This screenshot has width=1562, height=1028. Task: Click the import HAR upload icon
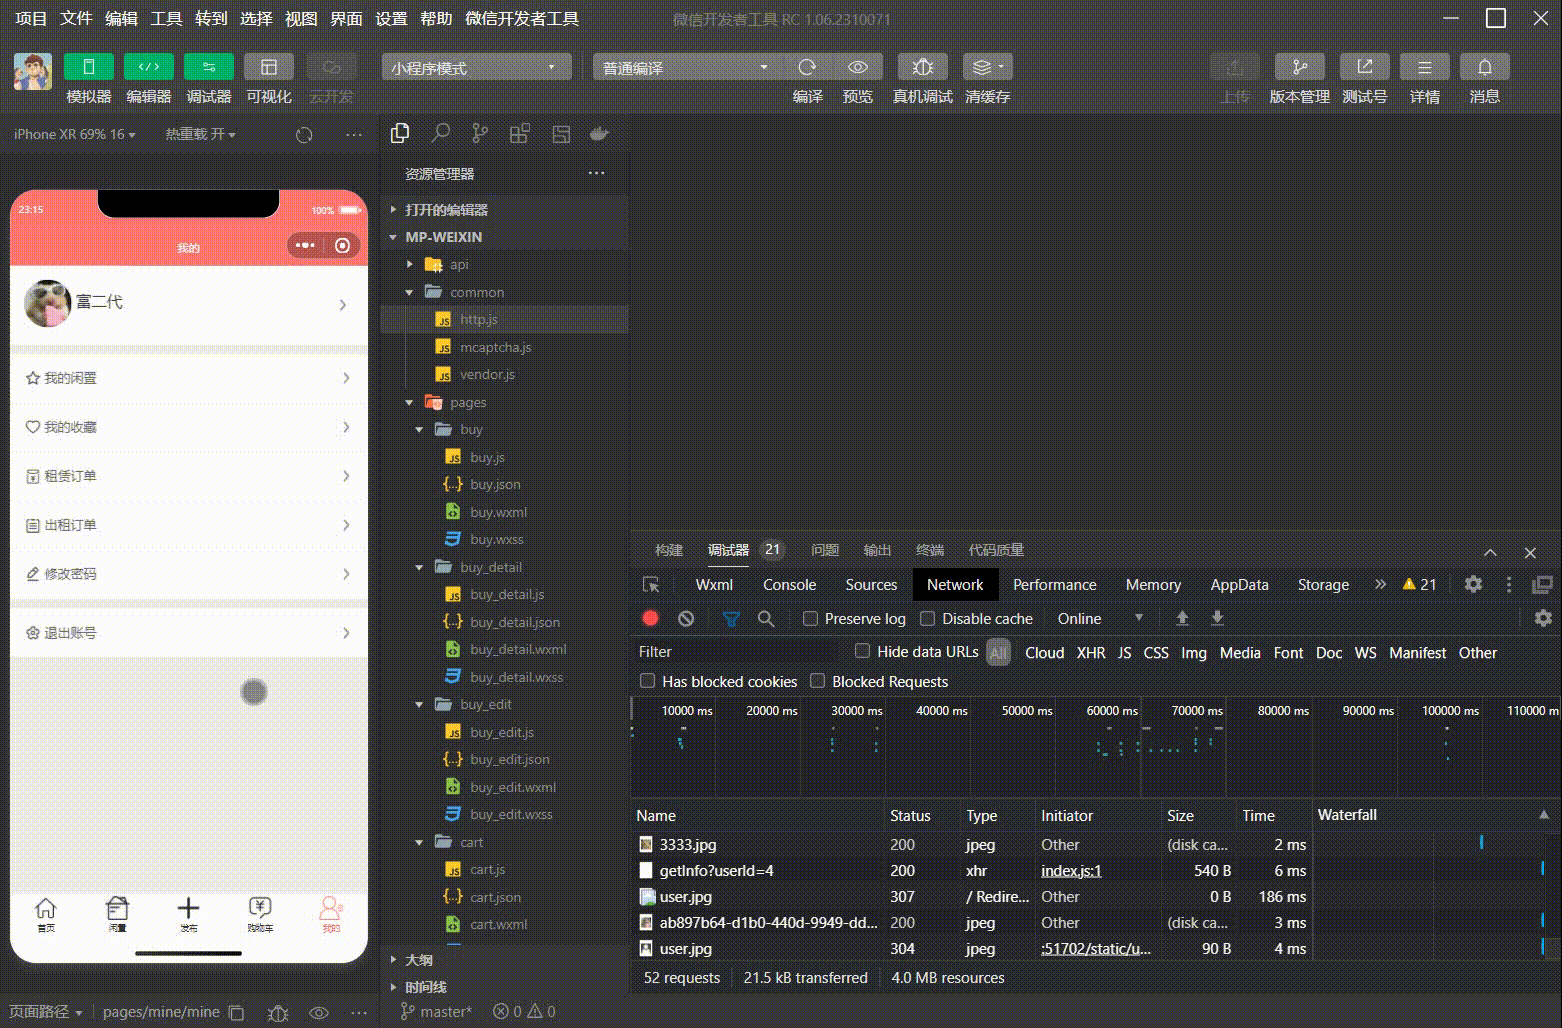[x=1182, y=618]
